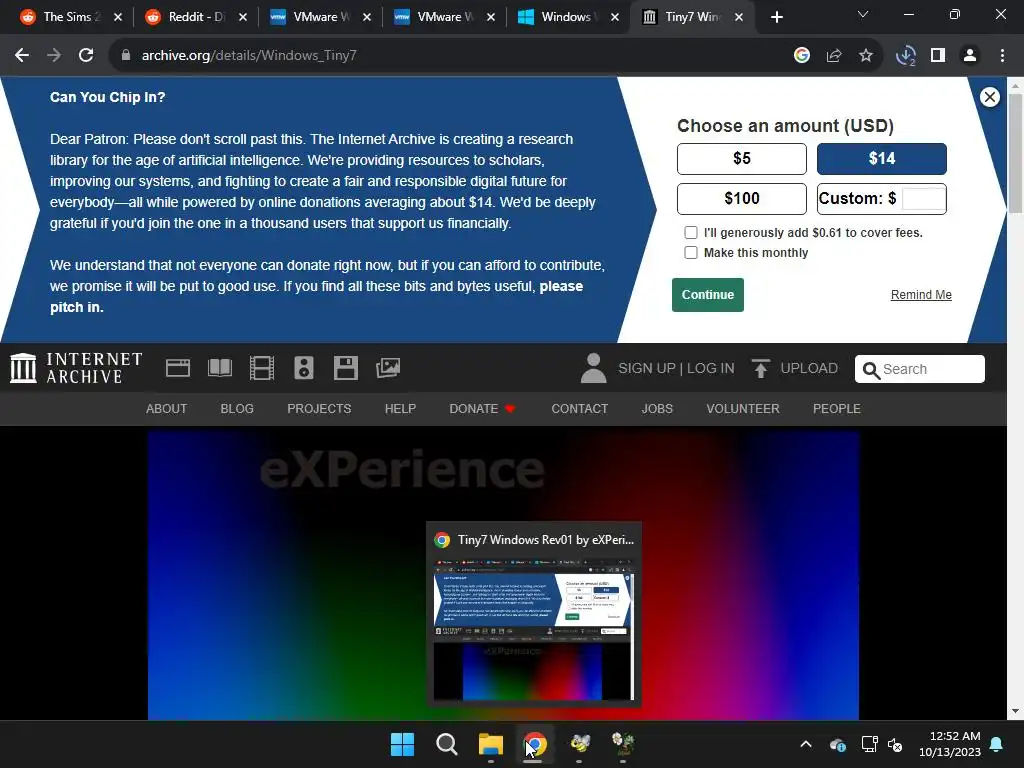The image size is (1024, 768).
Task: Open a new tab with the plus button
Action: [x=776, y=18]
